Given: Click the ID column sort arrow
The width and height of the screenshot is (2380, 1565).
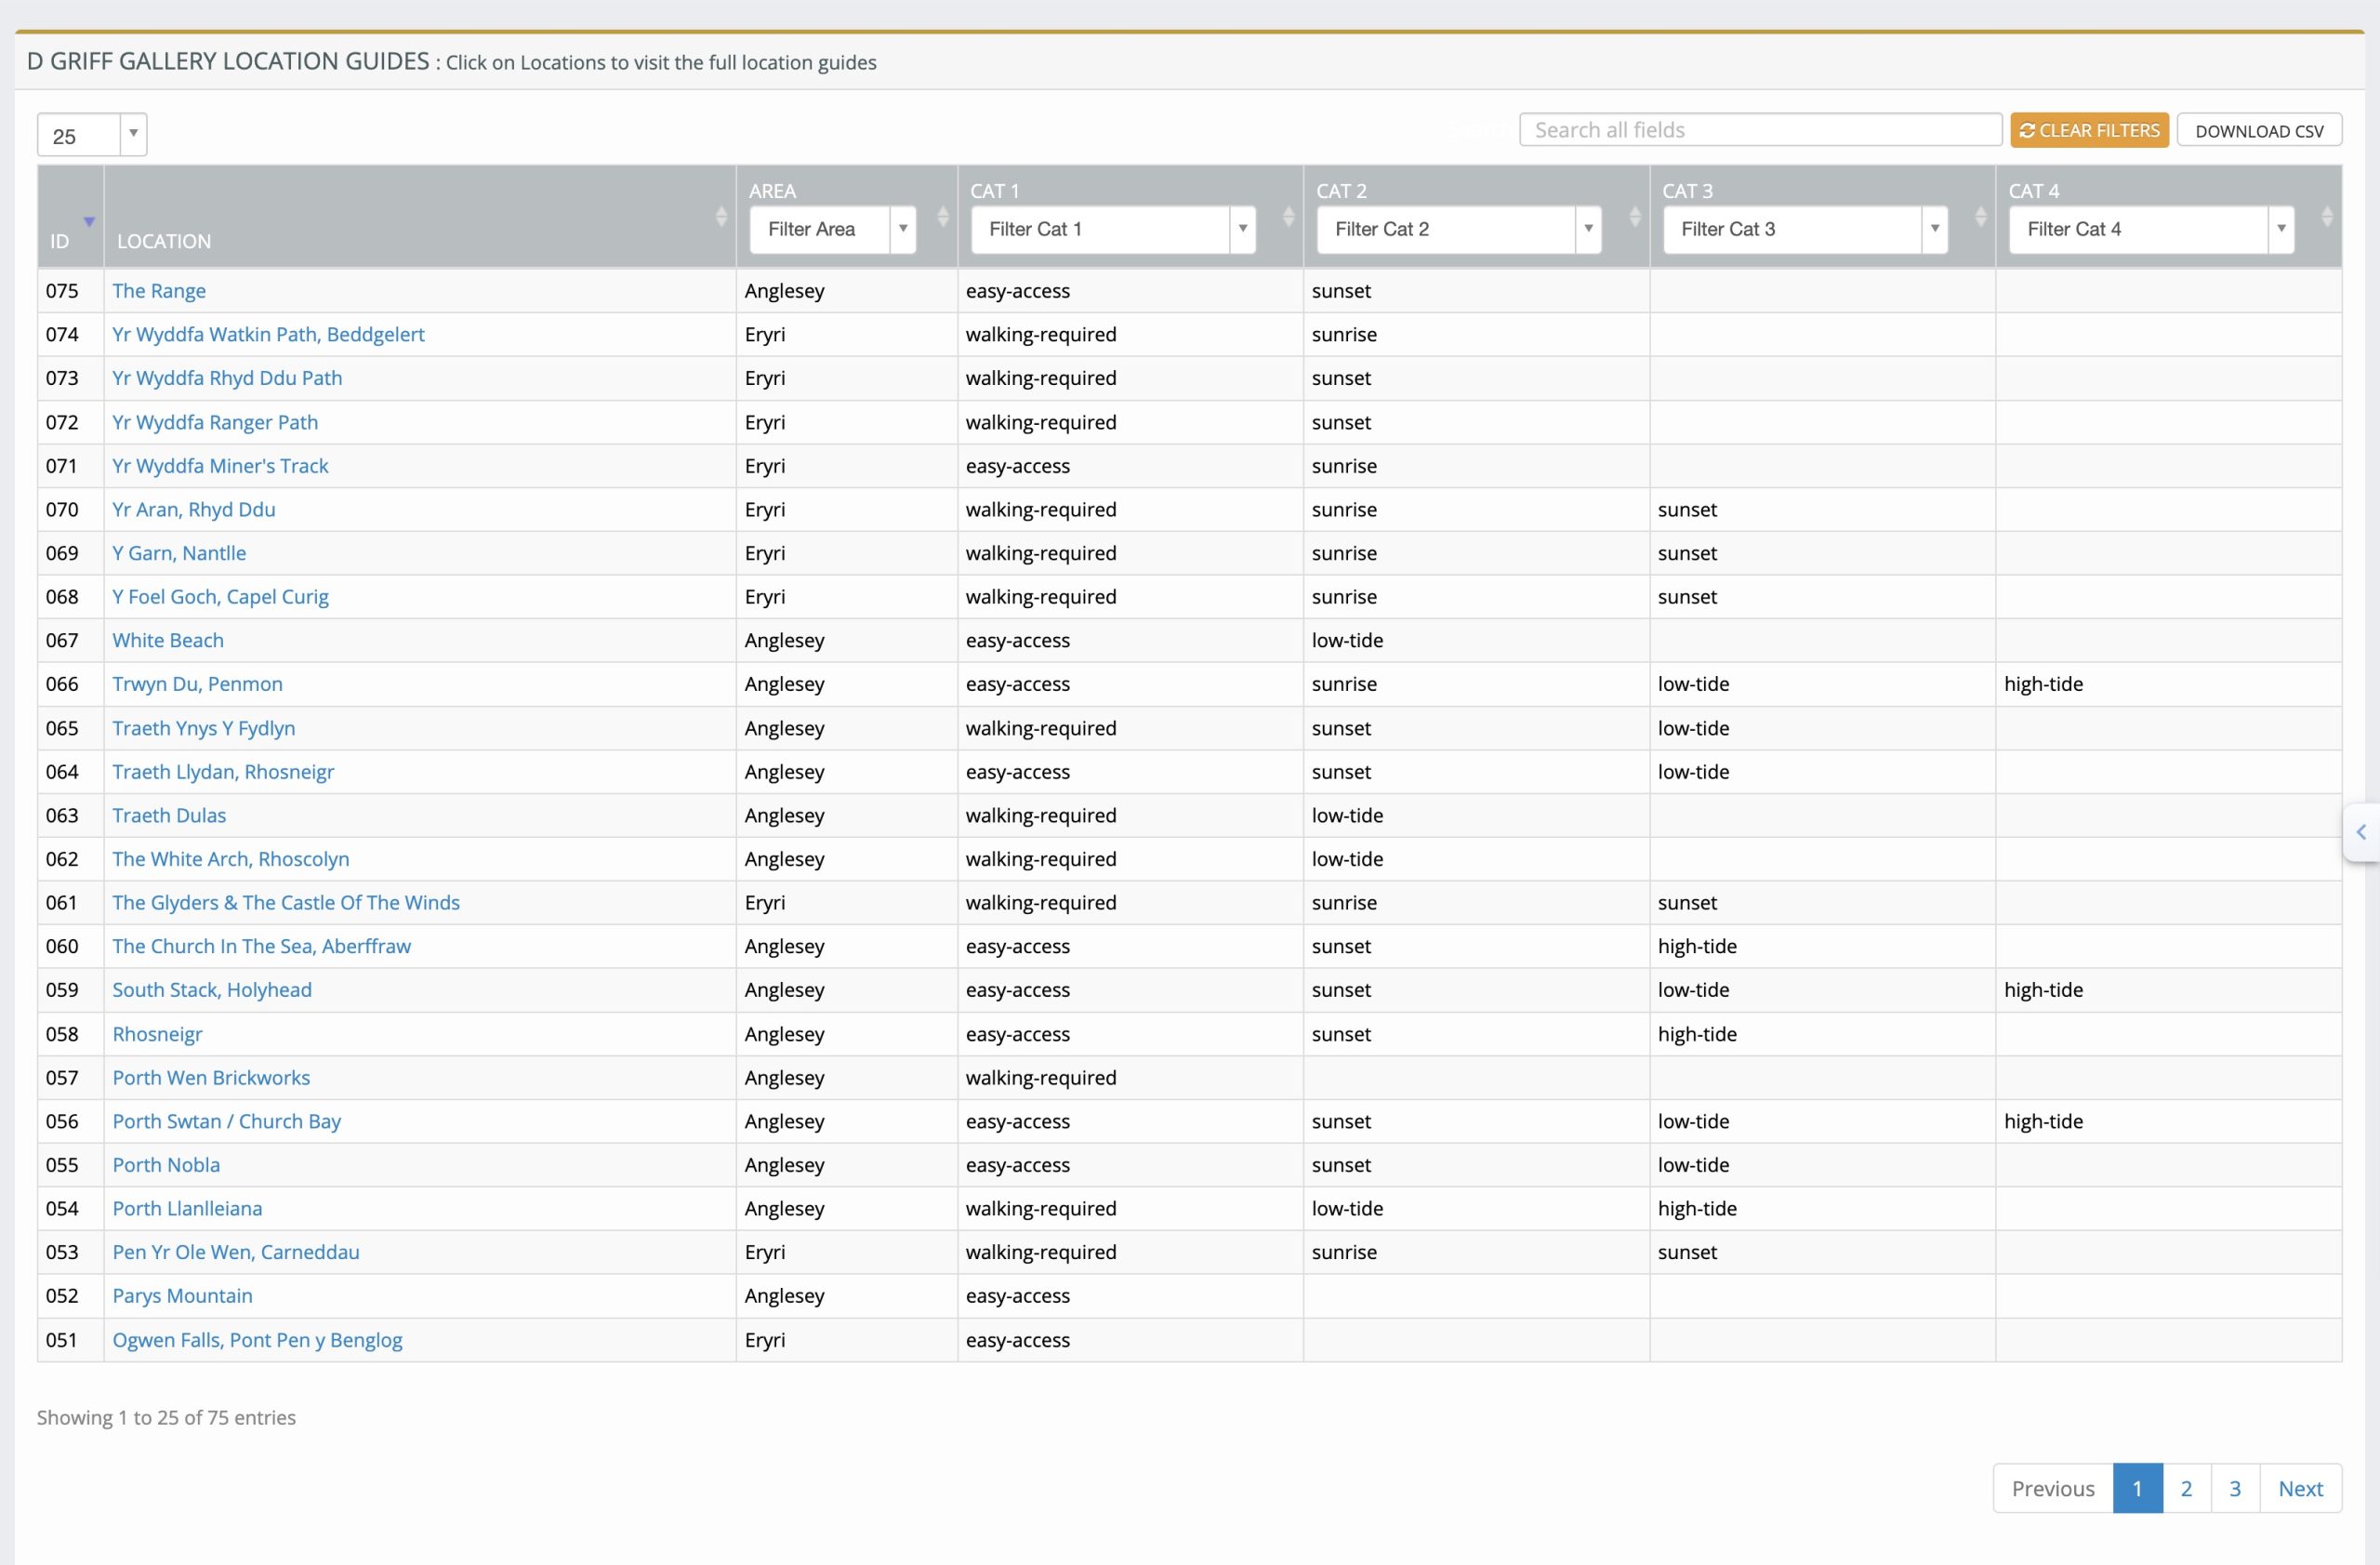Looking at the screenshot, I should (x=89, y=222).
